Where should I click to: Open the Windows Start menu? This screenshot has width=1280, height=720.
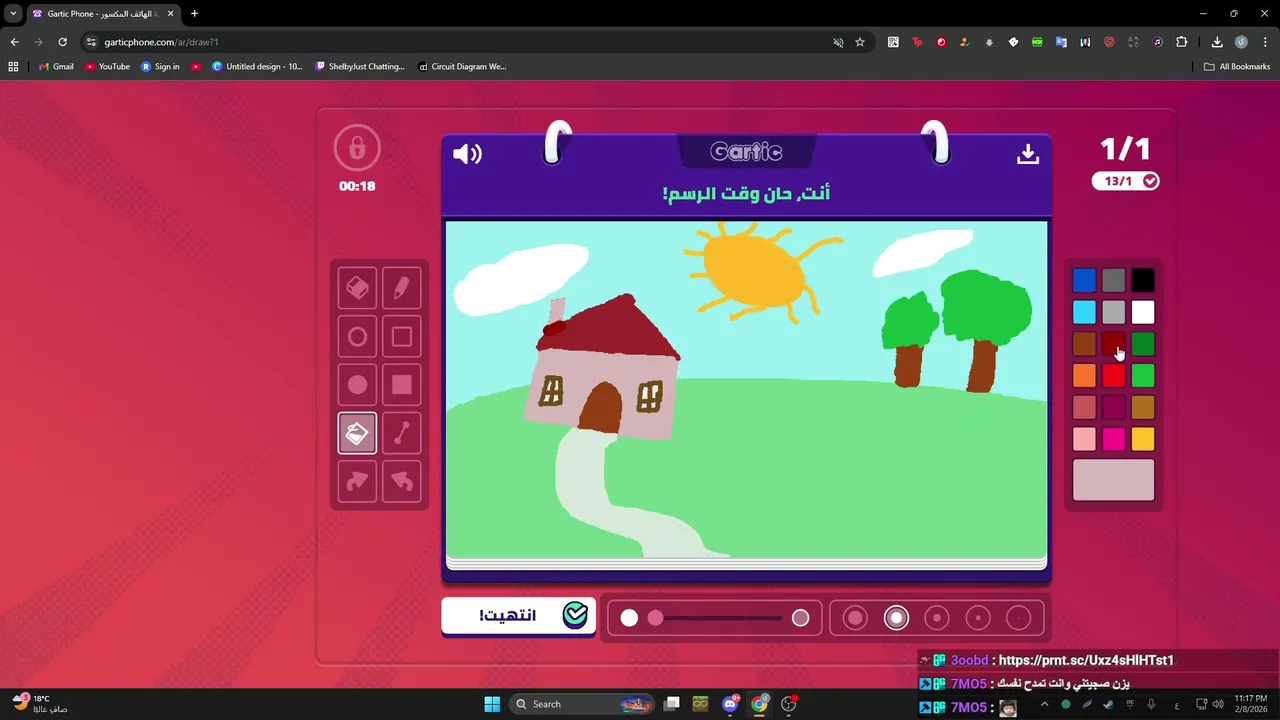[492, 704]
